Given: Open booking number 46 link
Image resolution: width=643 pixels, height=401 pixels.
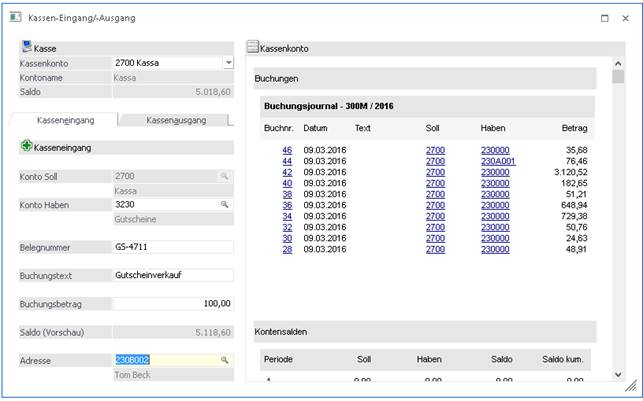Looking at the screenshot, I should click(287, 151).
